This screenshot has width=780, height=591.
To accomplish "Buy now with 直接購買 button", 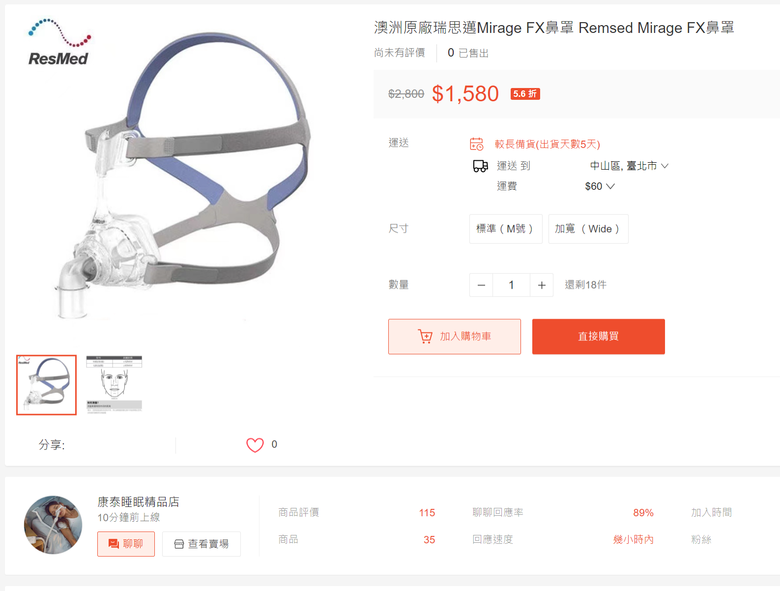I will (x=598, y=337).
